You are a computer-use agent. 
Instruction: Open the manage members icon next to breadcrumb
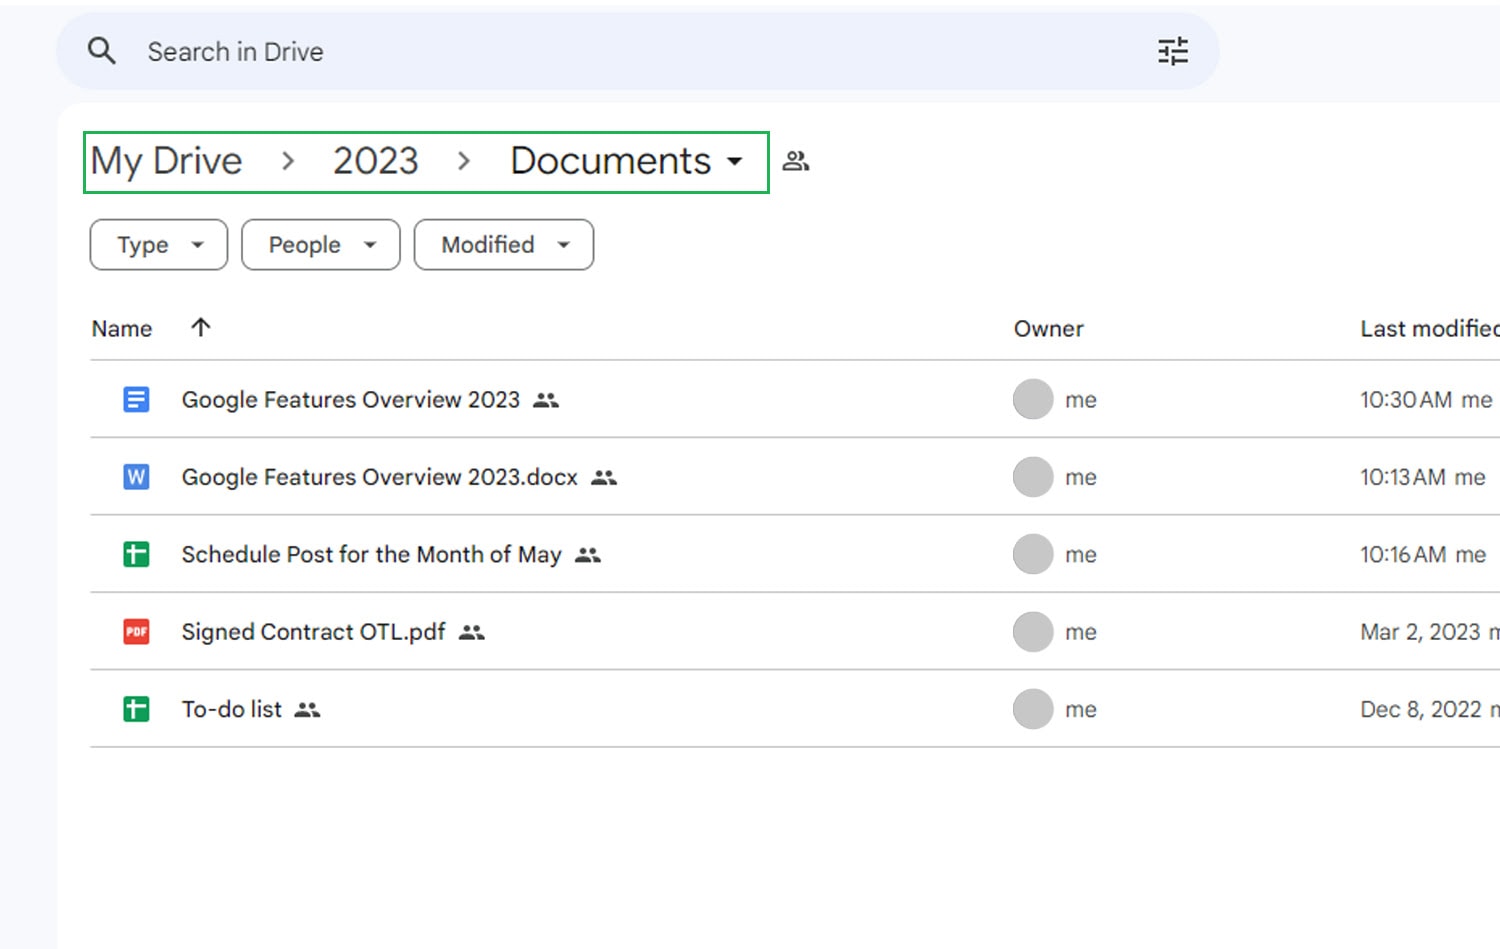coord(795,160)
